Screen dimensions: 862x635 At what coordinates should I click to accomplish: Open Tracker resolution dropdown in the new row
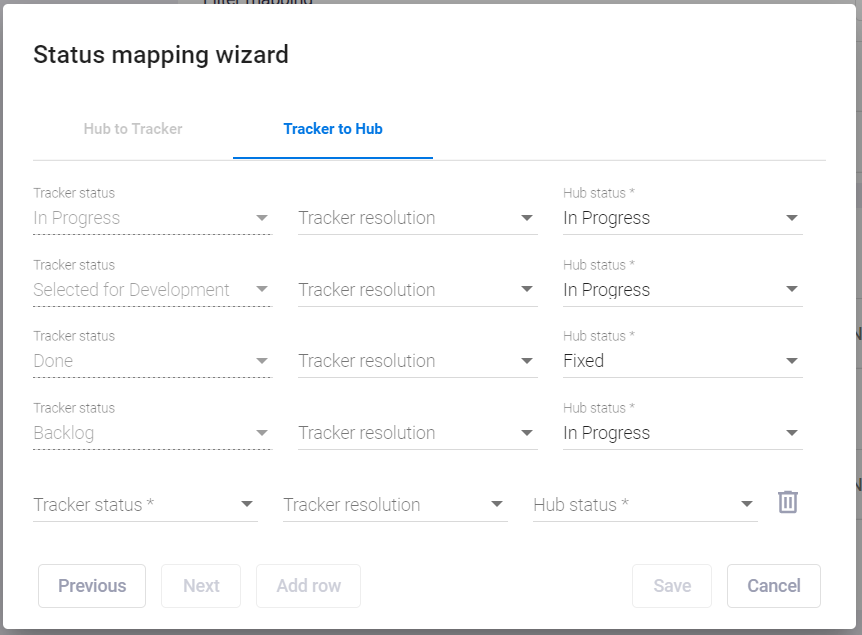395,505
